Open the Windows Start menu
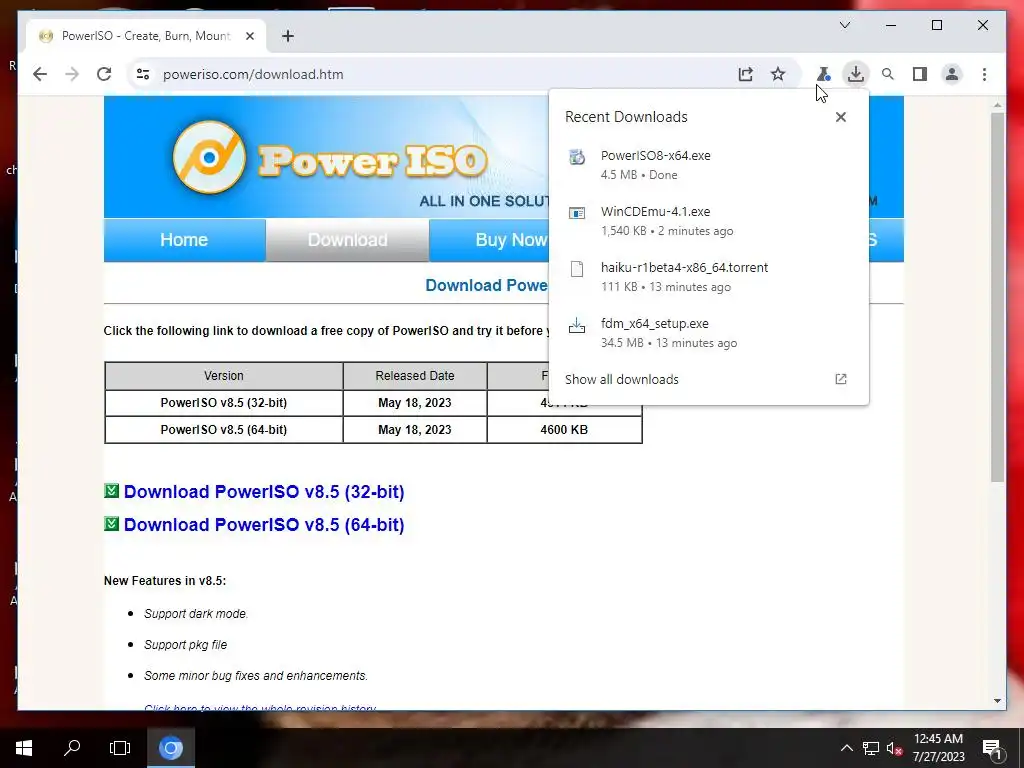The image size is (1024, 768). pos(24,748)
